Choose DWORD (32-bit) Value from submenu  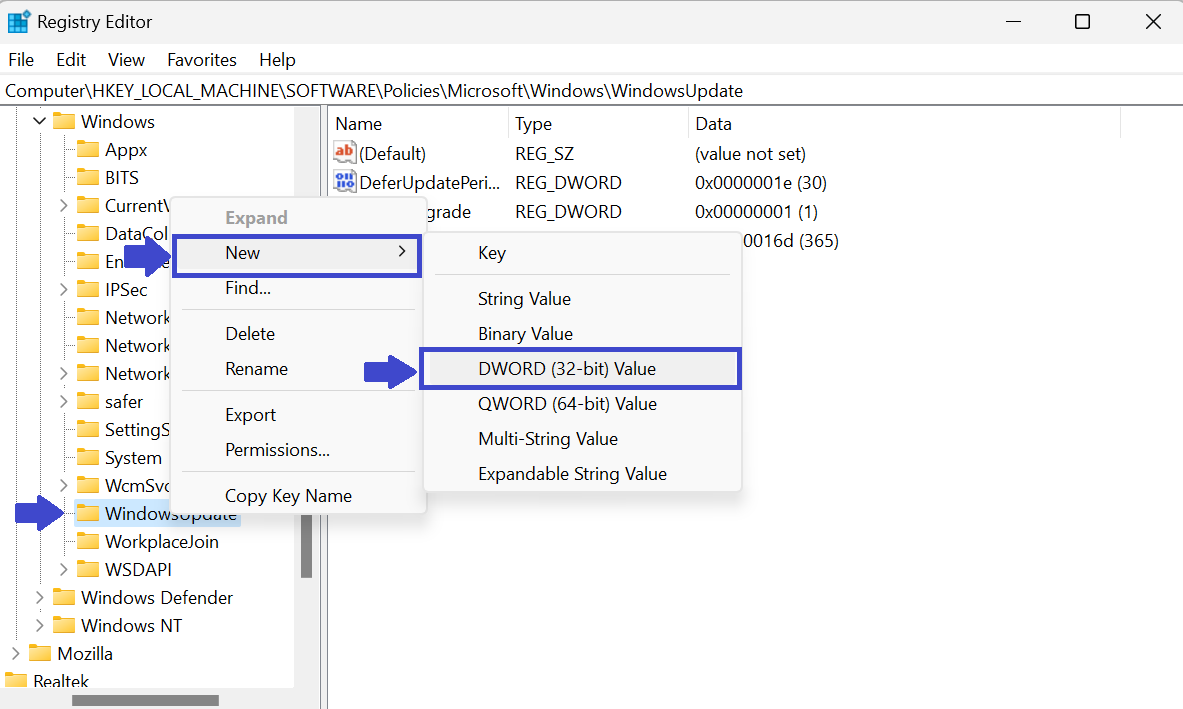[x=567, y=369]
